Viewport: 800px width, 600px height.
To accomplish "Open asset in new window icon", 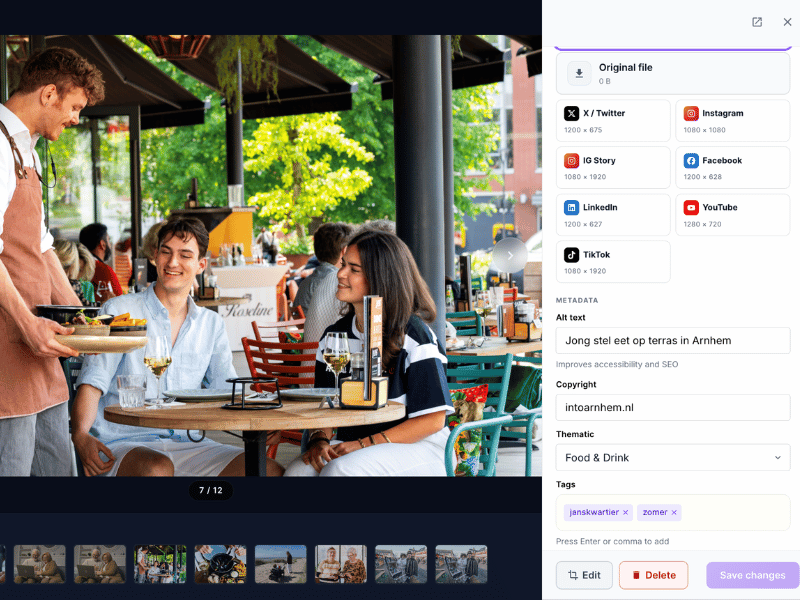I will pos(757,22).
